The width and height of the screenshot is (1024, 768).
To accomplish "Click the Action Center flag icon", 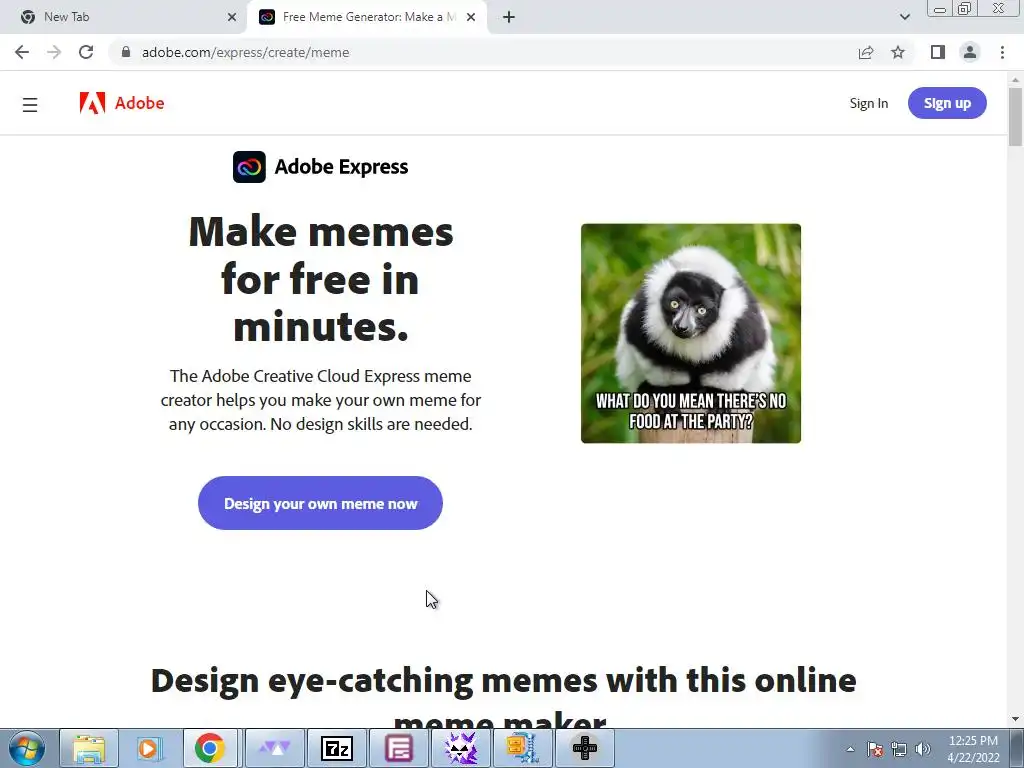I will pyautogui.click(x=875, y=749).
